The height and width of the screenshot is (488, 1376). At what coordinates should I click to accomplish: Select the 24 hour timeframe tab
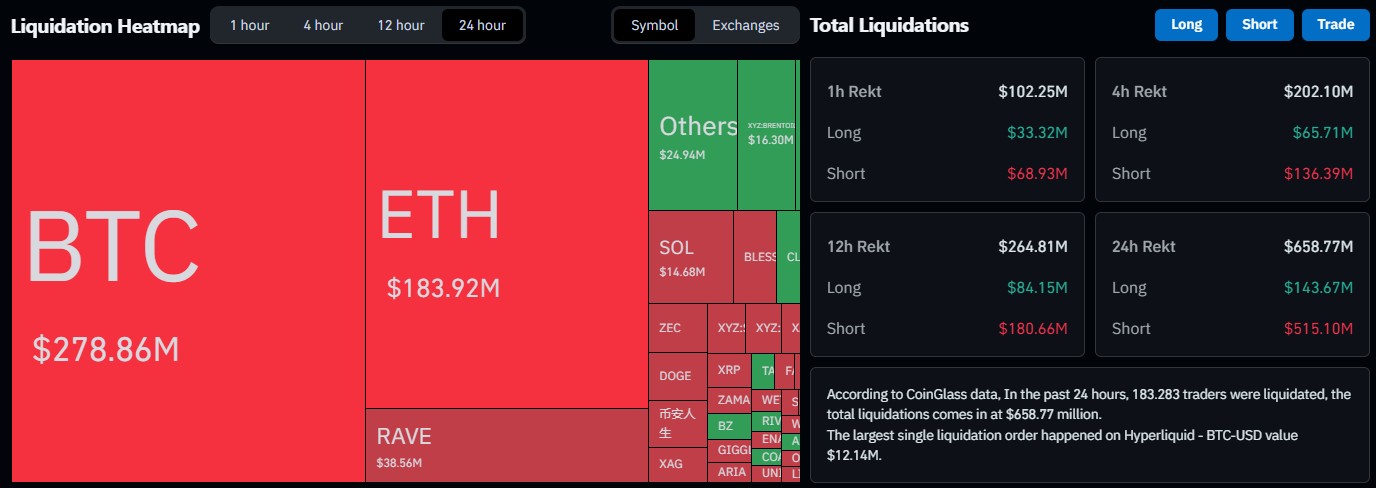(482, 25)
